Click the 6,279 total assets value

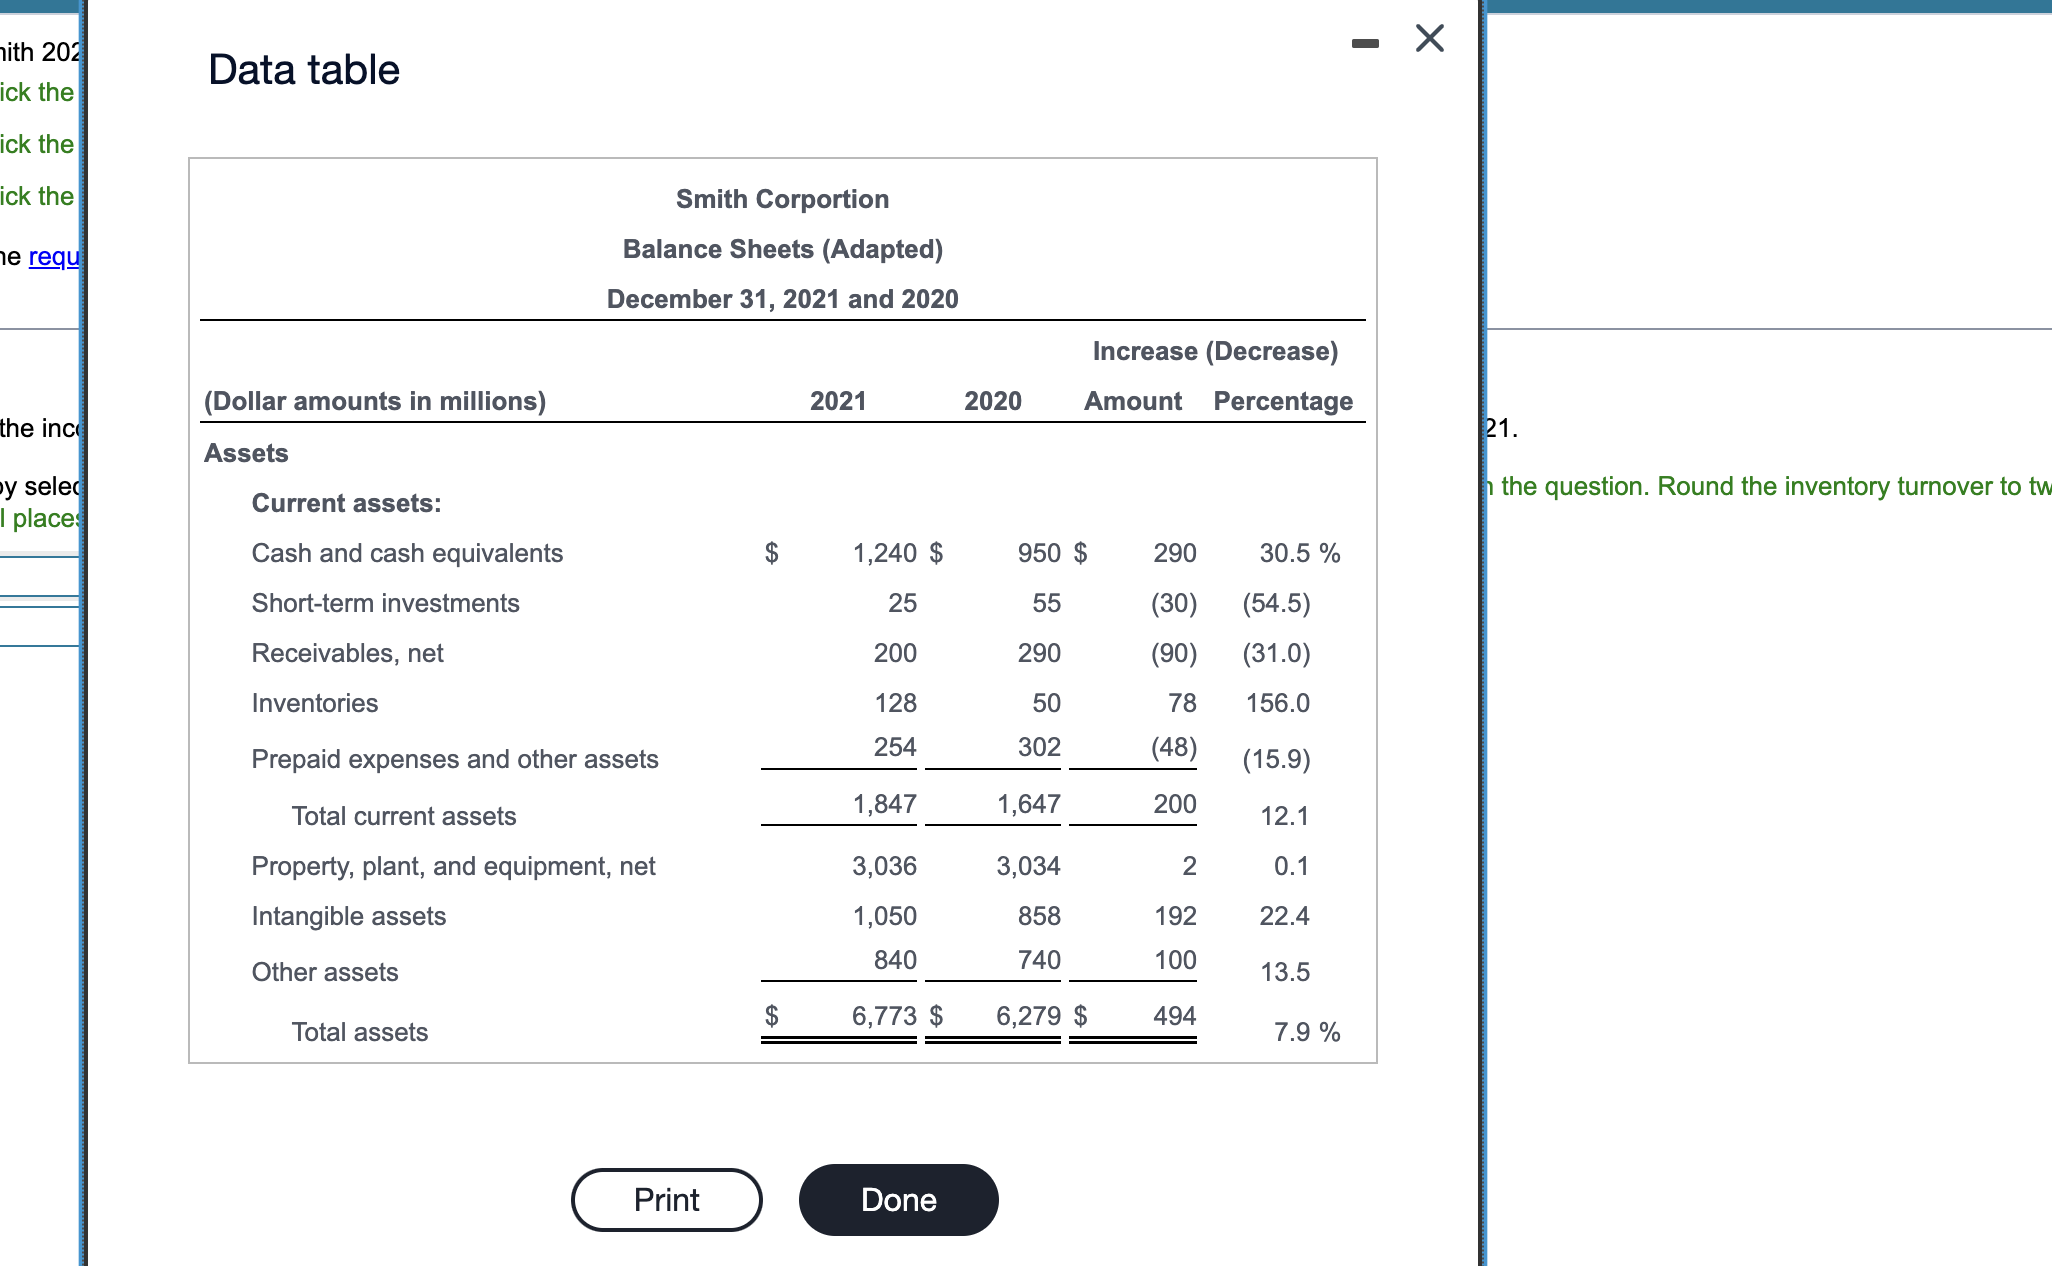tap(1028, 1016)
